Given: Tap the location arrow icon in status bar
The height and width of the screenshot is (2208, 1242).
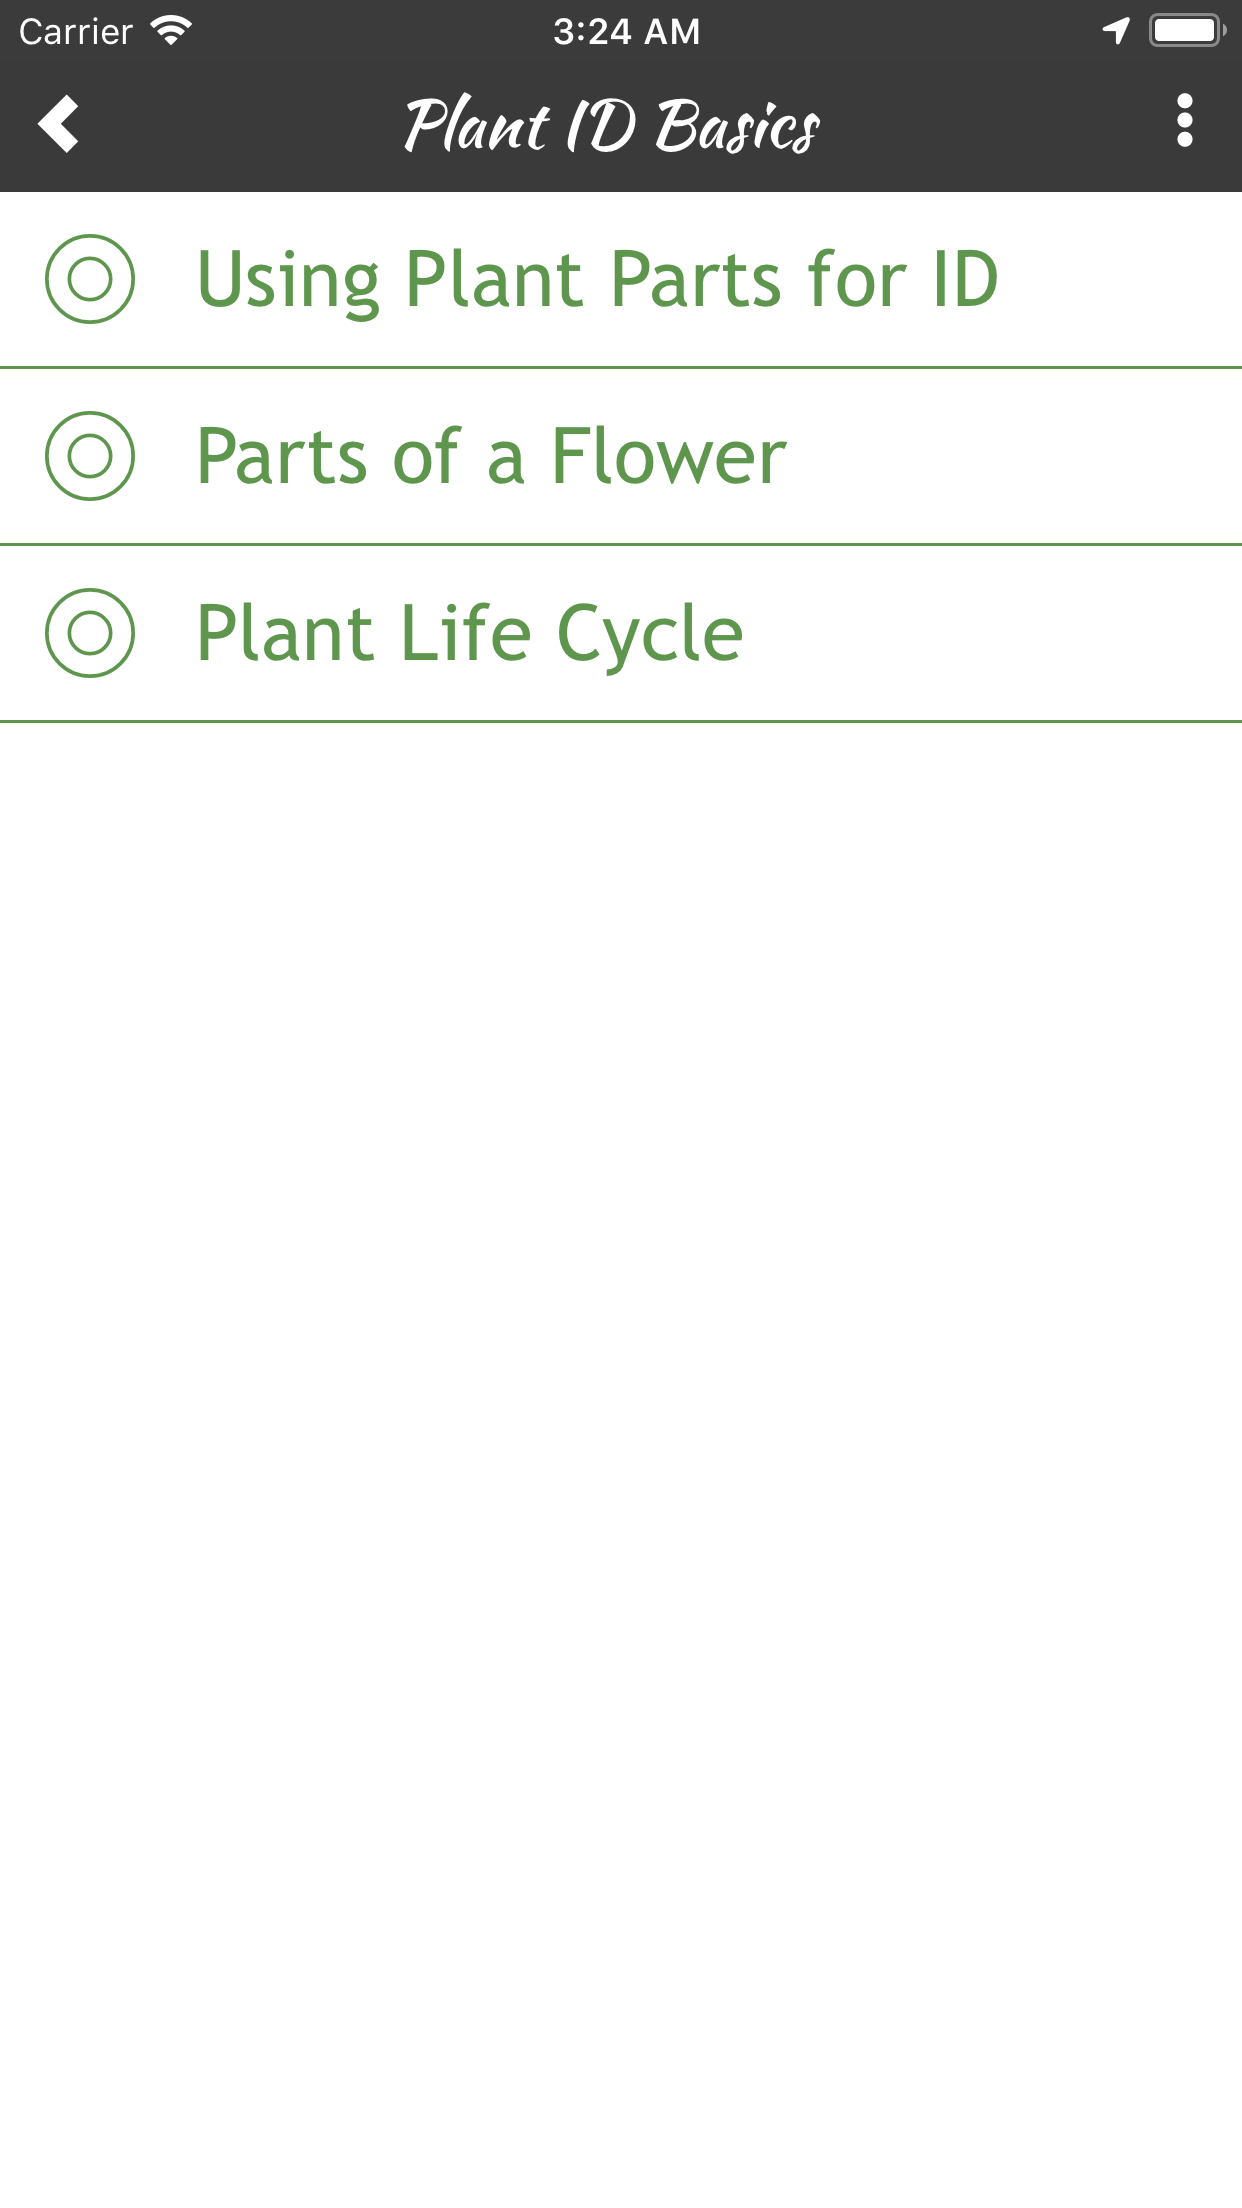Looking at the screenshot, I should (1116, 31).
